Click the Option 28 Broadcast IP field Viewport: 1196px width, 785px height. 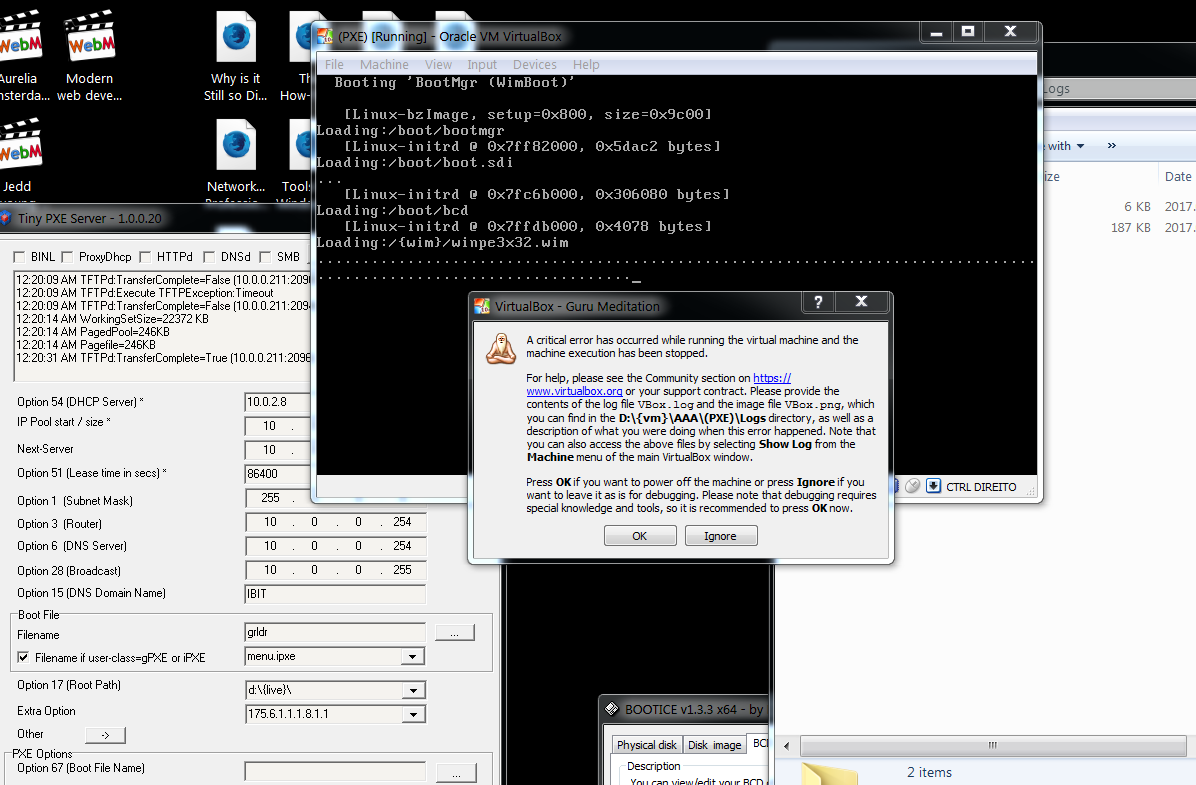coord(336,570)
